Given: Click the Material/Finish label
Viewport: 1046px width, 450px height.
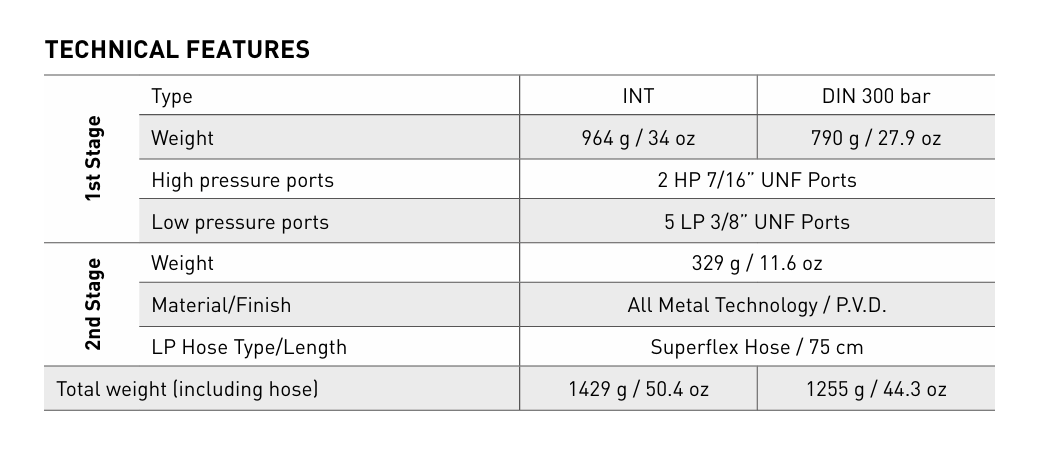Looking at the screenshot, I should (221, 305).
